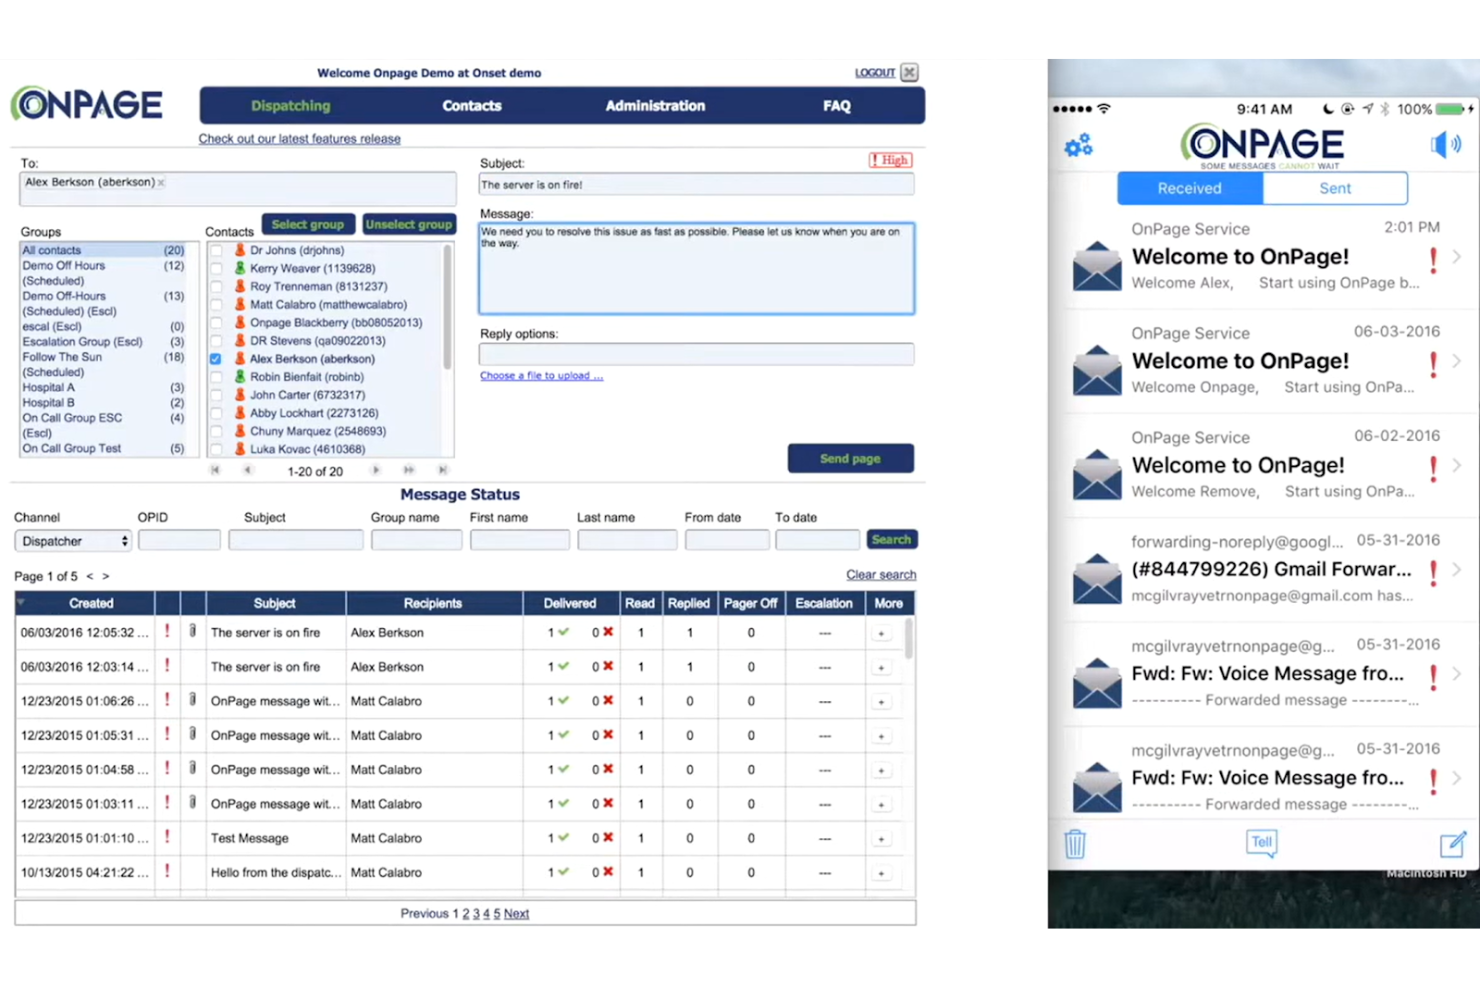The image size is (1480, 987).
Task: Click the Send page button
Action: point(850,458)
